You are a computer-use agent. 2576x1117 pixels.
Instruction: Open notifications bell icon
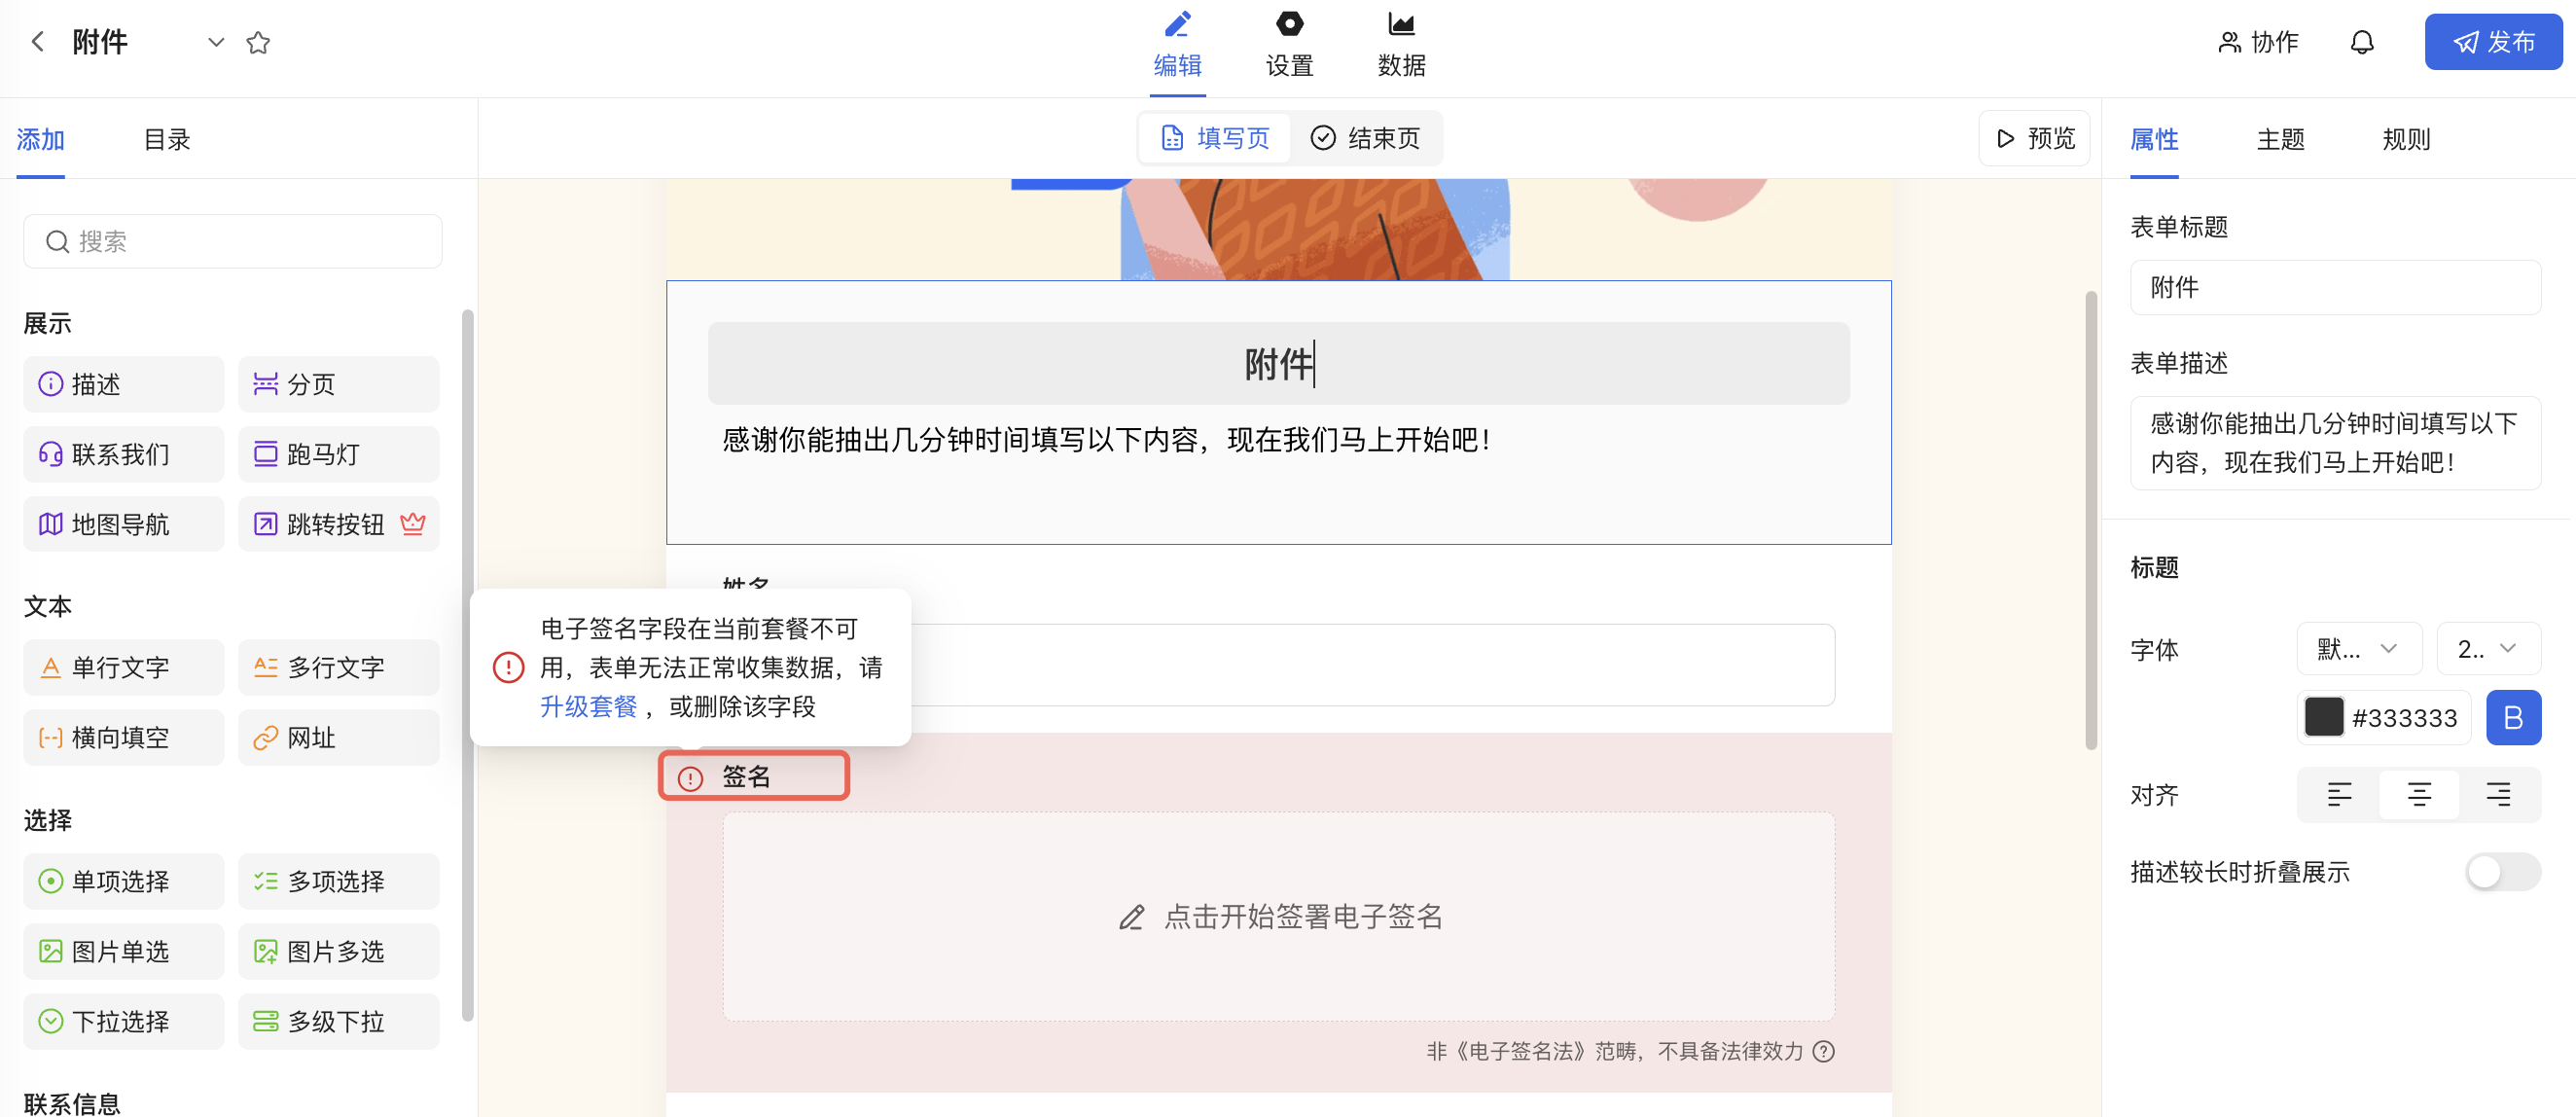click(2361, 42)
